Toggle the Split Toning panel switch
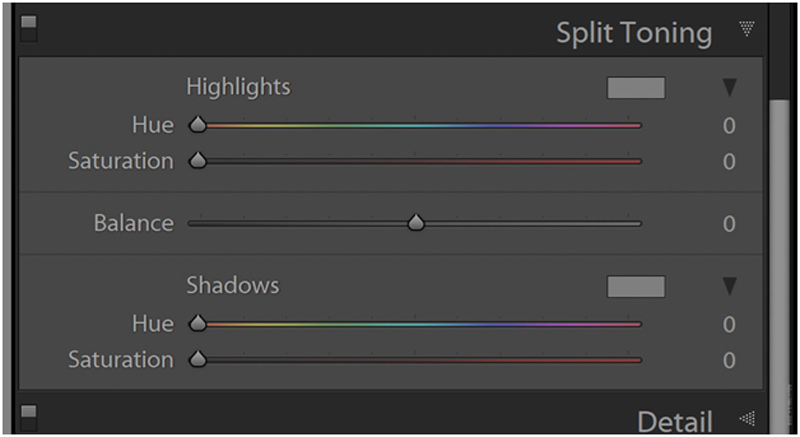This screenshot has width=800, height=437. coord(28,28)
